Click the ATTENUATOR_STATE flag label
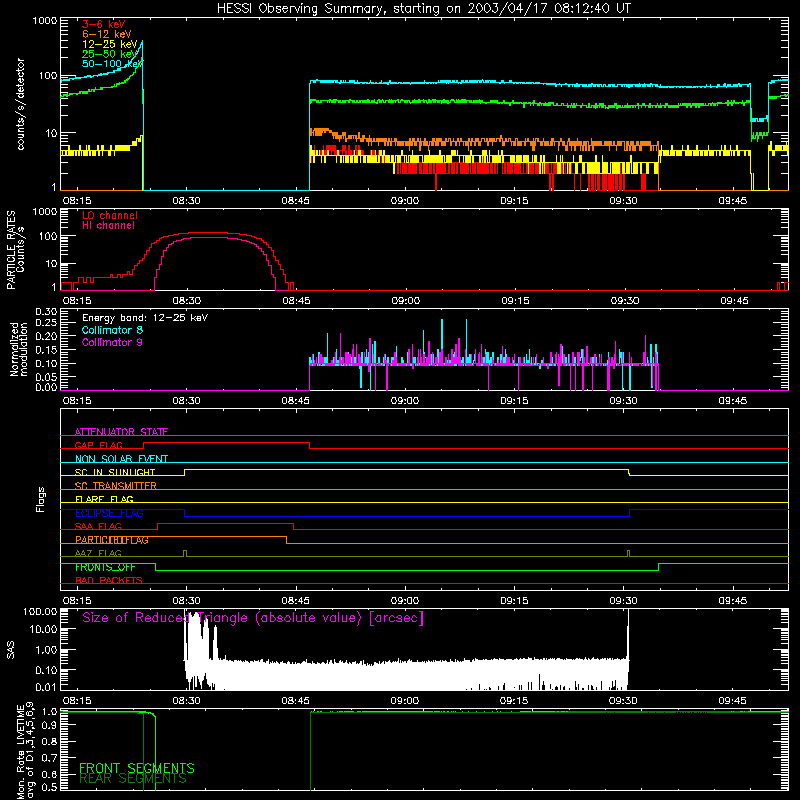This screenshot has width=800, height=800. 121,432
